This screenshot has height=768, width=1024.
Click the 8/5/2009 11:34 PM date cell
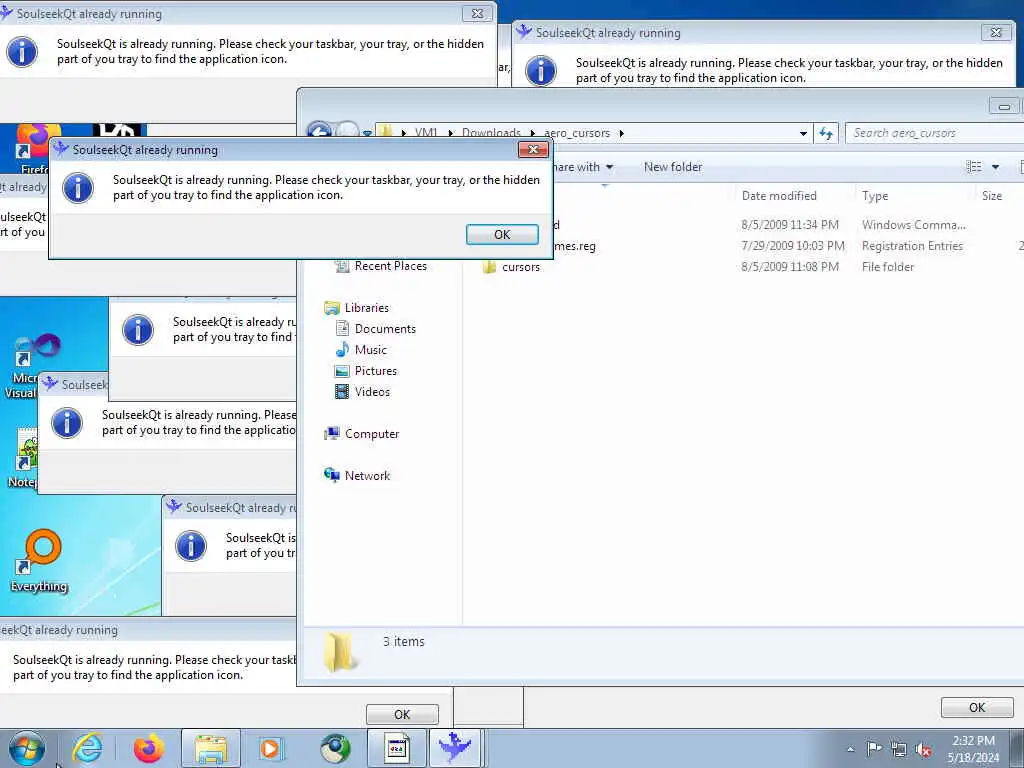tap(790, 225)
